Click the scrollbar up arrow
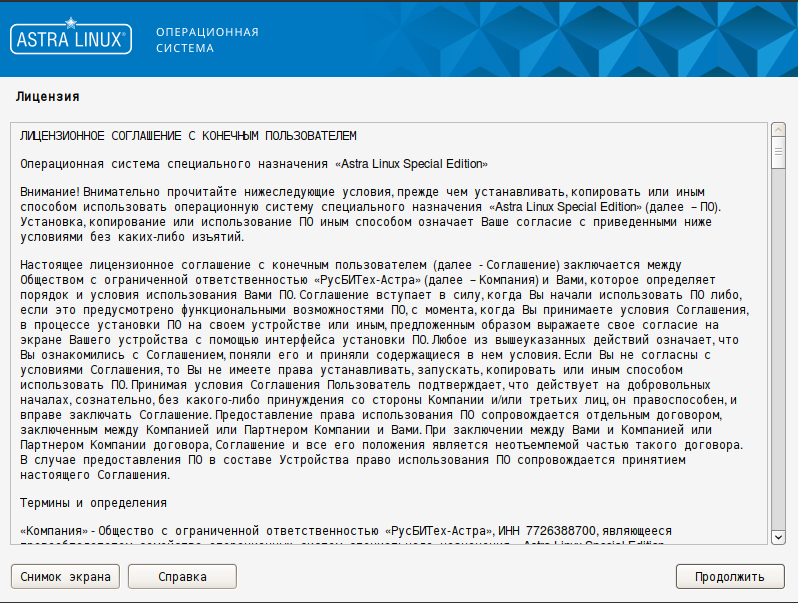Image resolution: width=798 pixels, height=603 pixels. tap(778, 130)
